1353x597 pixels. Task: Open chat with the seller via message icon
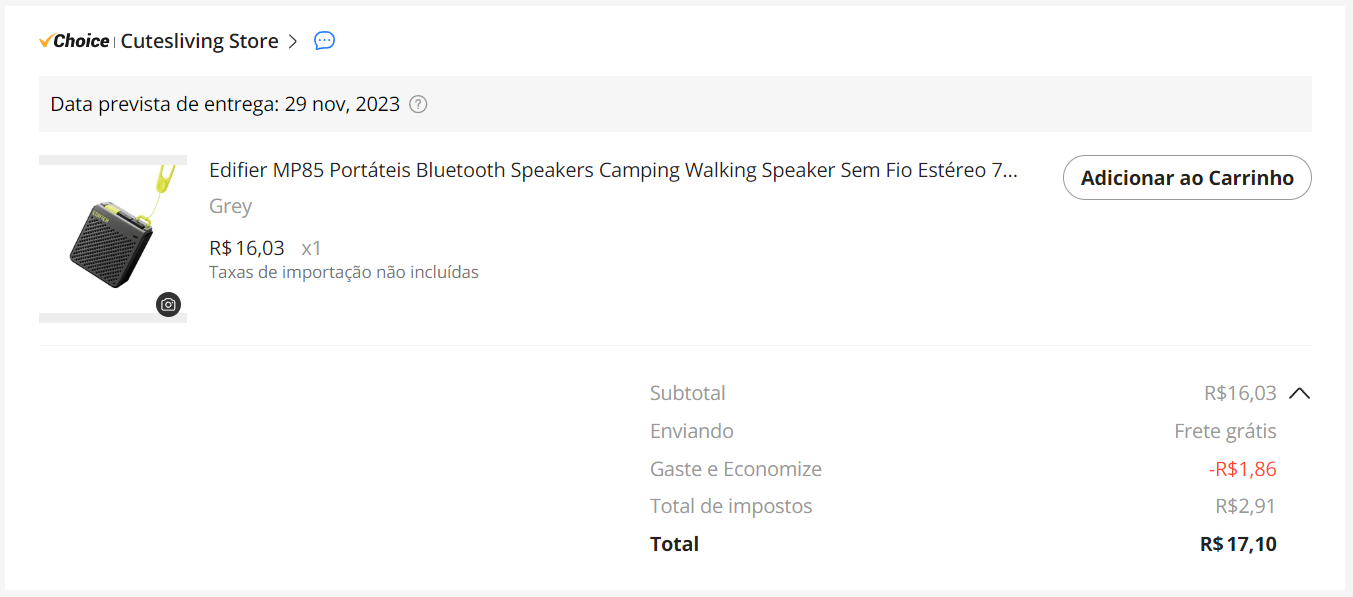click(x=324, y=41)
